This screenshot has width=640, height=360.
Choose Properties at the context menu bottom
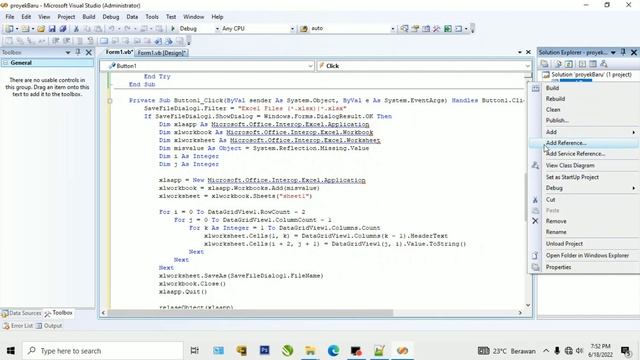click(584, 267)
